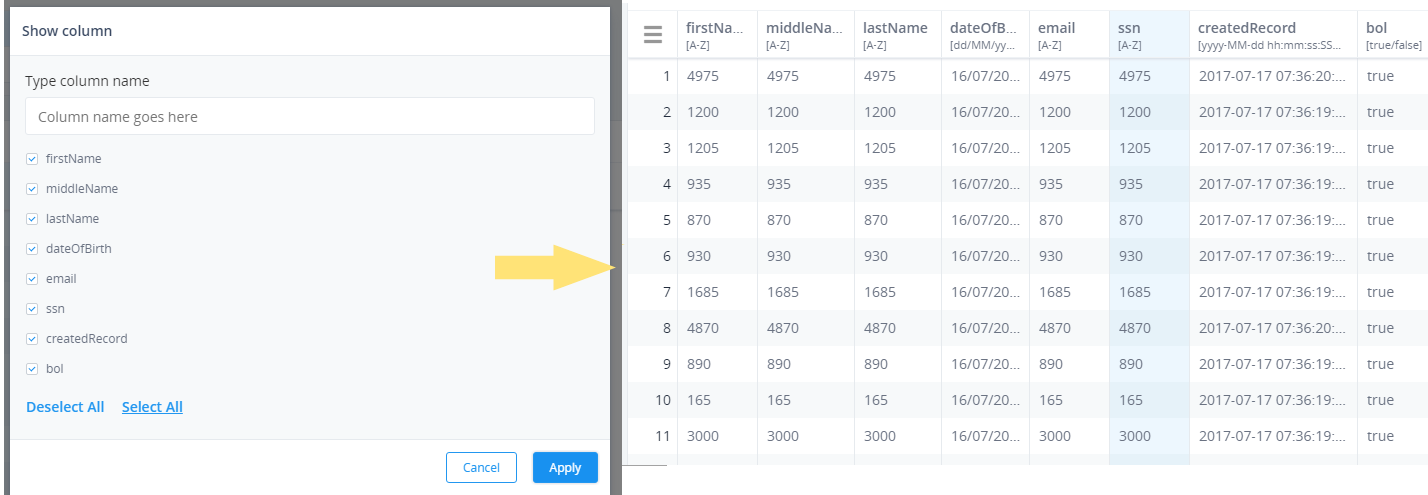This screenshot has width=1428, height=495.
Task: Toggle the middleName checkbox
Action: point(32,188)
